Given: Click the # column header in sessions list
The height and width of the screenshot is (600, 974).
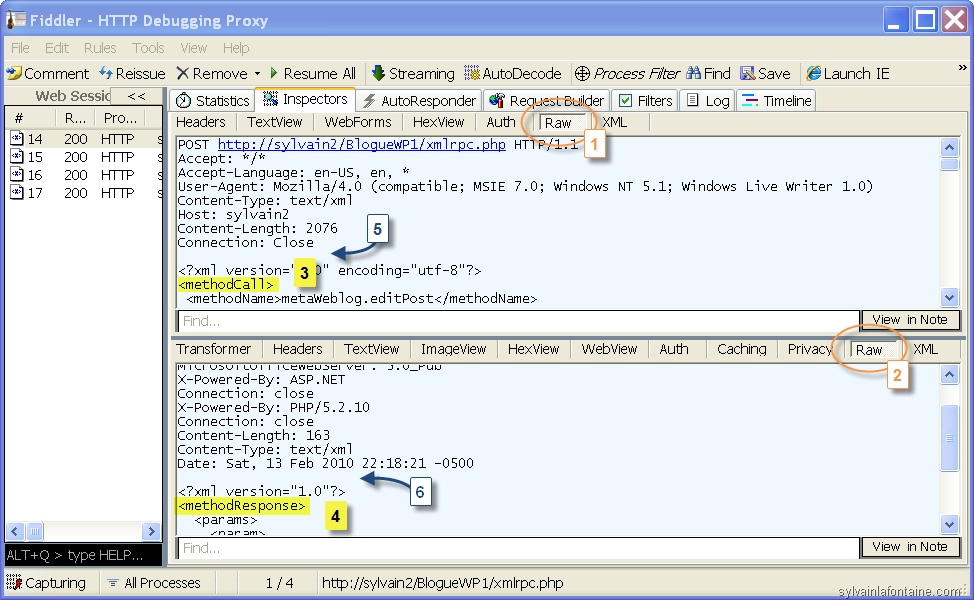Looking at the screenshot, I should coord(29,117).
